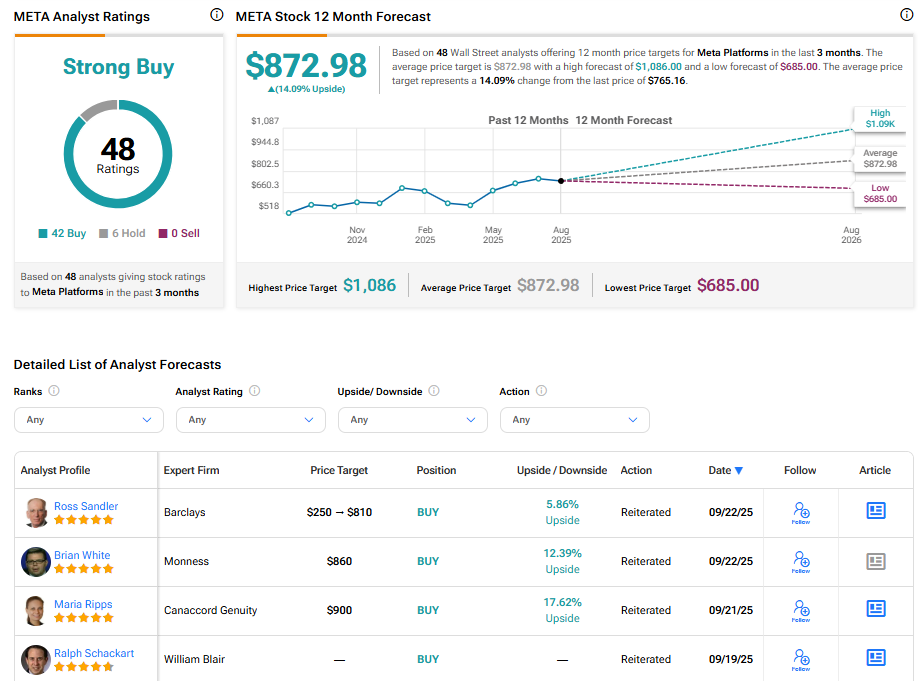Open the info tooltip icon next to Ranks
The width and height of the screenshot is (918, 681).
[x=54, y=391]
